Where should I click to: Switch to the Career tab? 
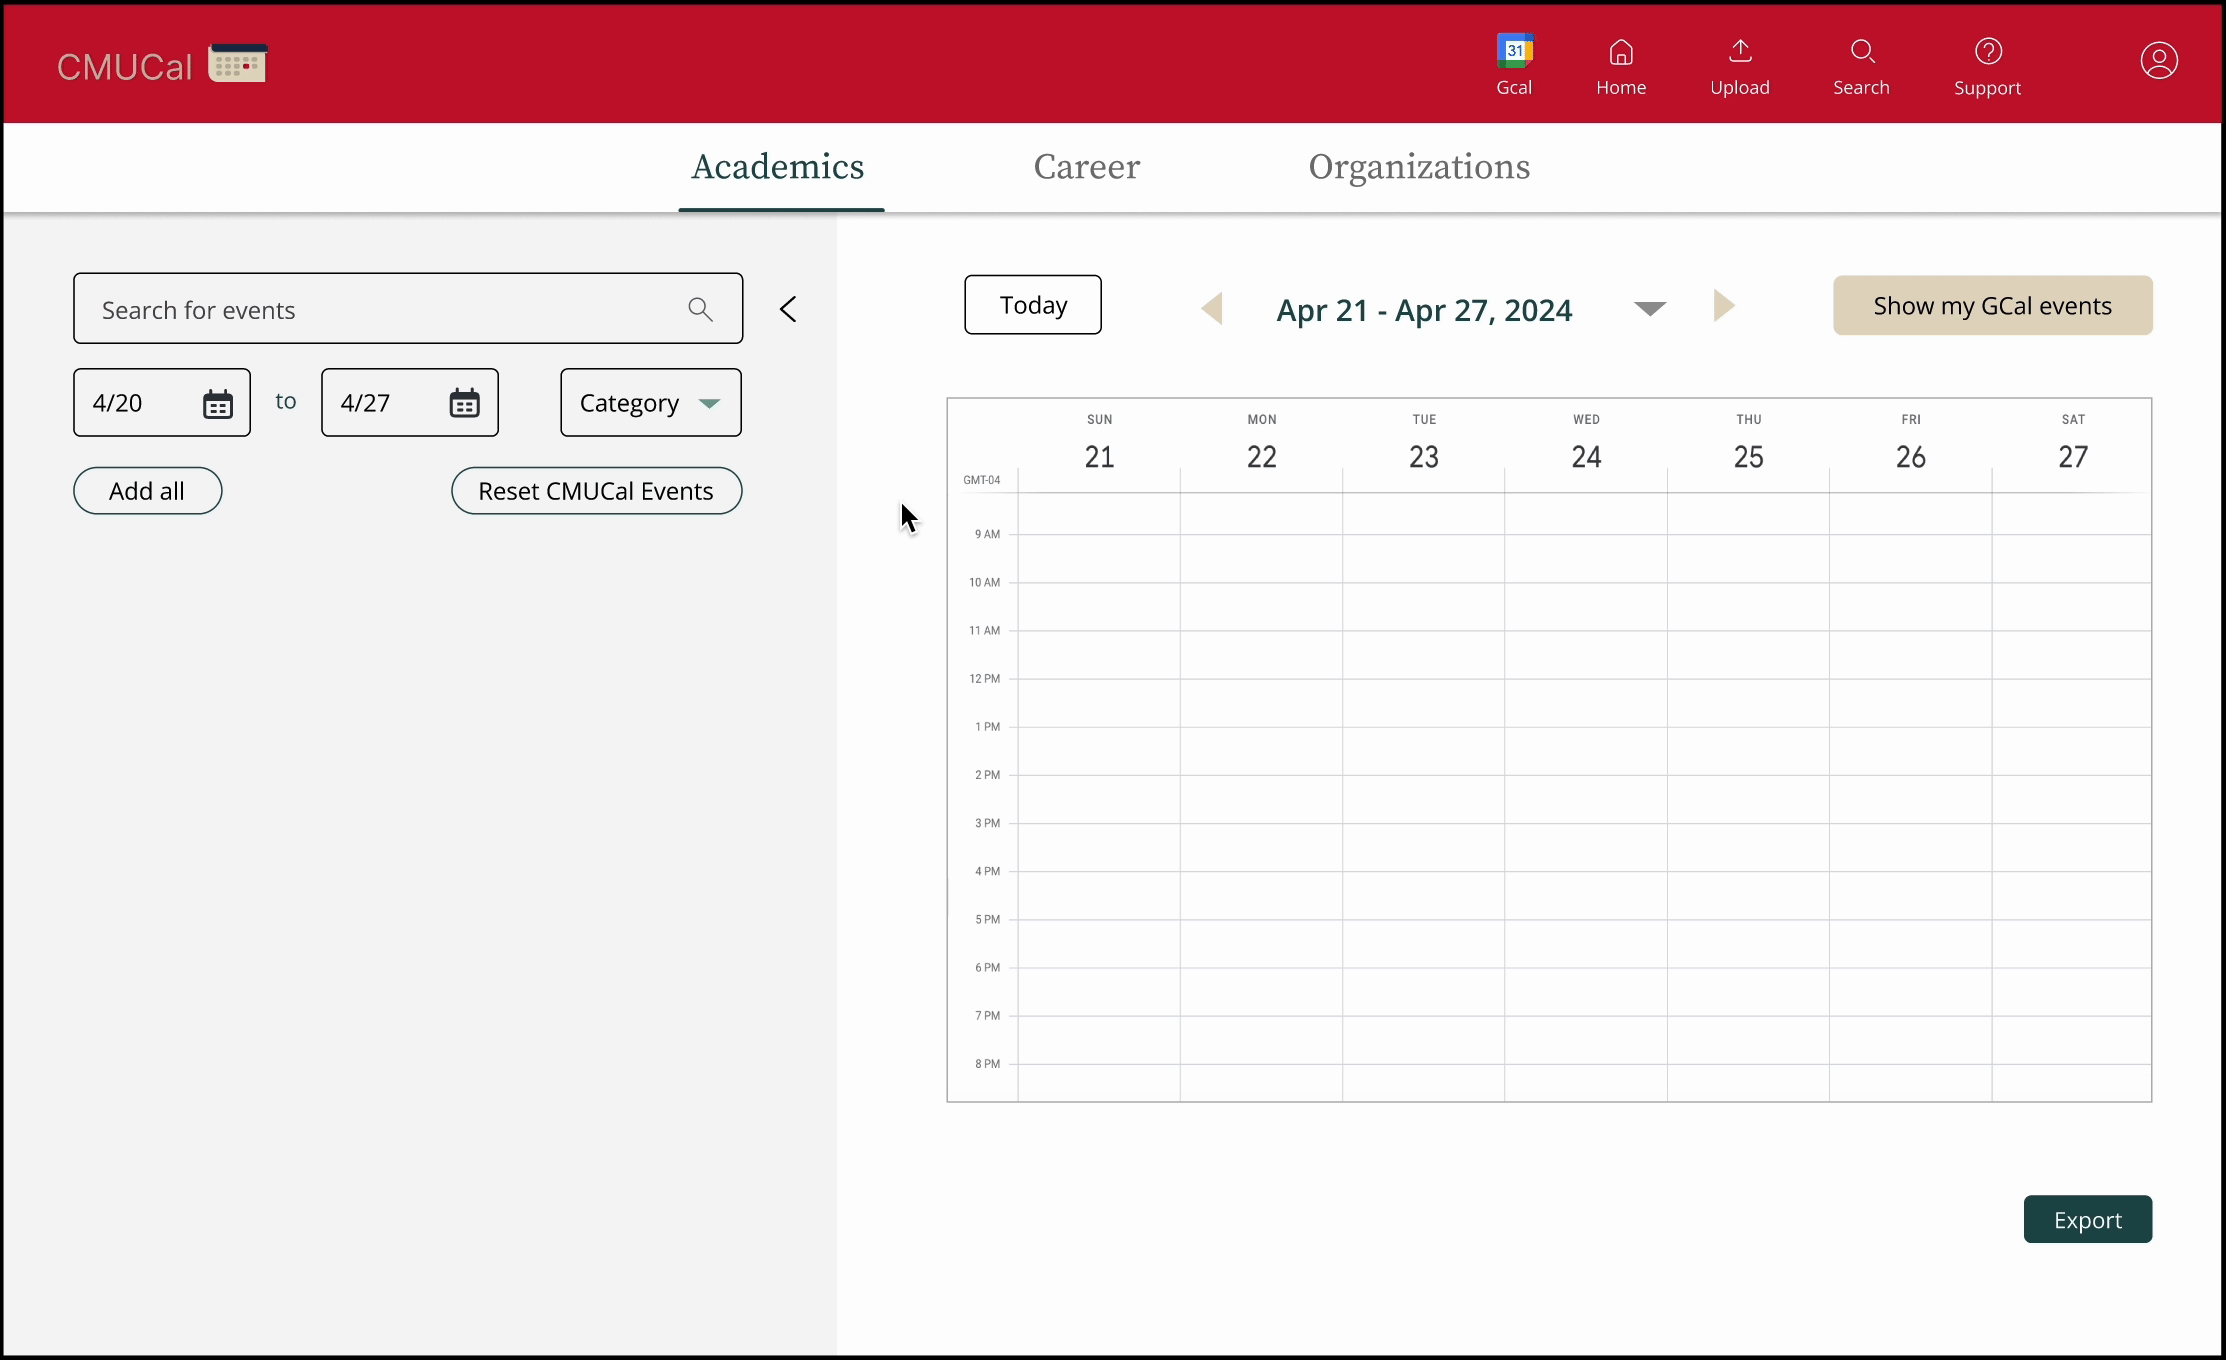click(1087, 166)
